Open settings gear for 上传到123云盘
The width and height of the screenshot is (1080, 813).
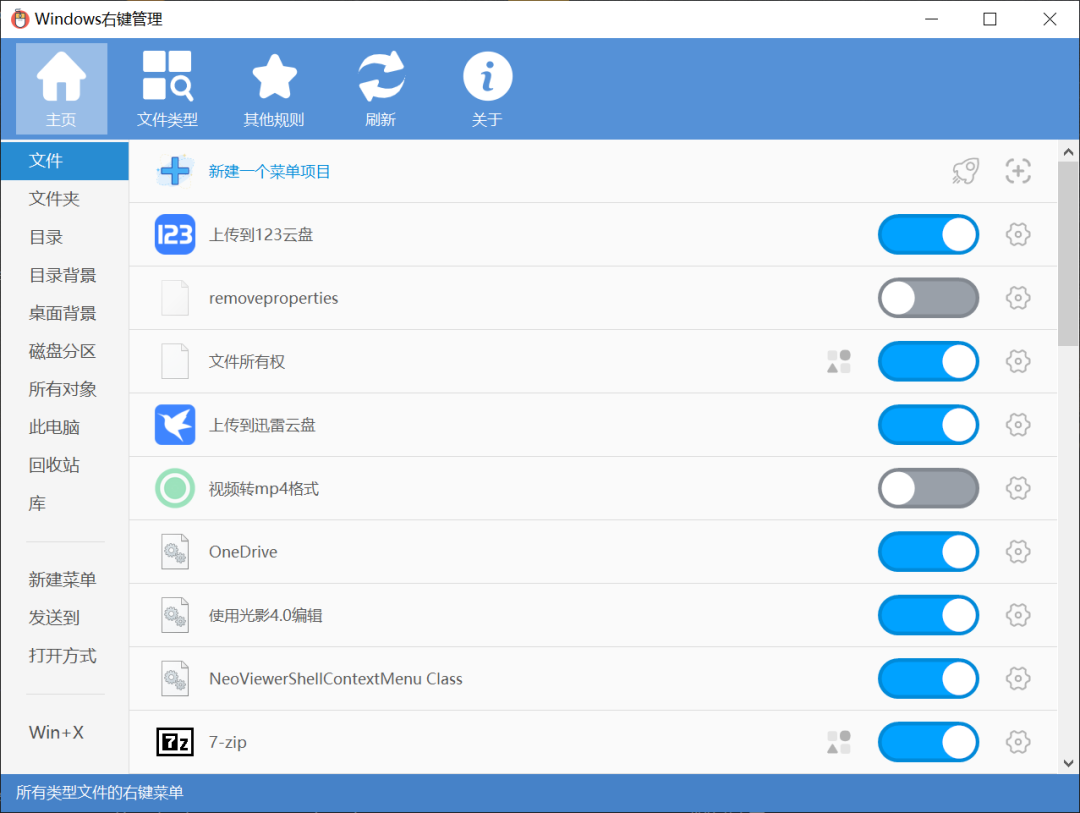[1018, 234]
